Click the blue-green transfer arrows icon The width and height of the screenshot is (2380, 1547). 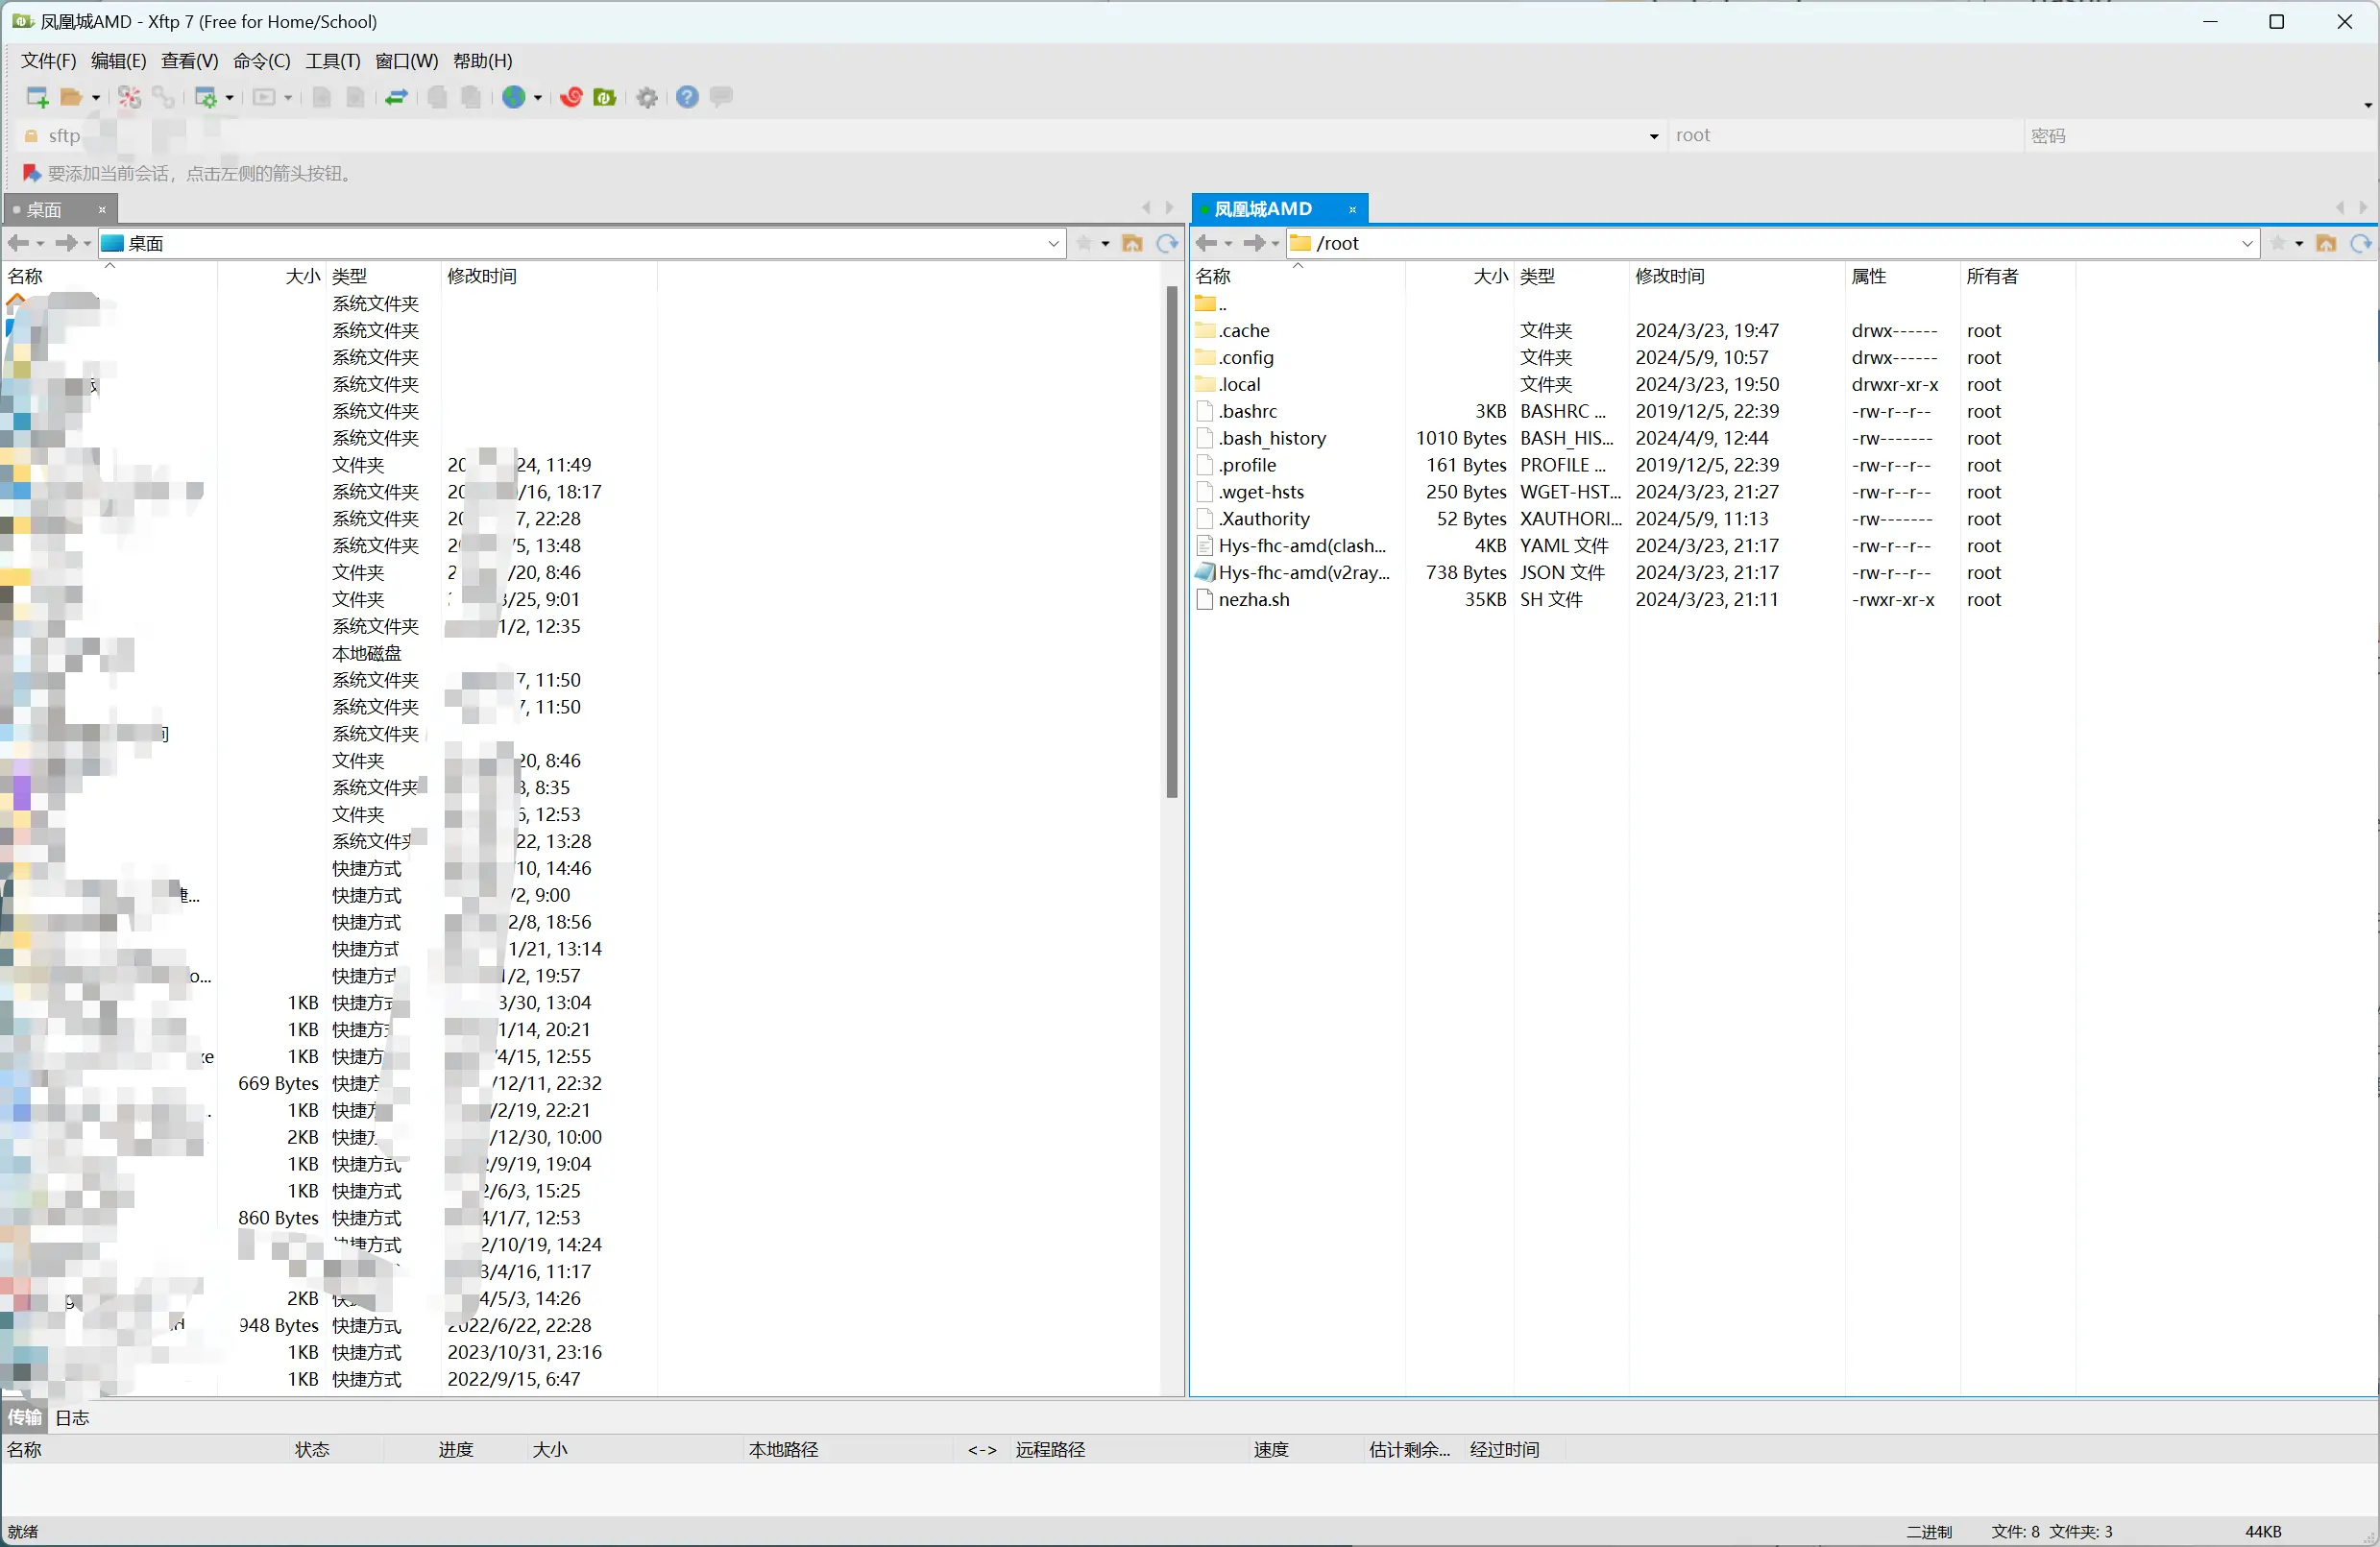[397, 97]
